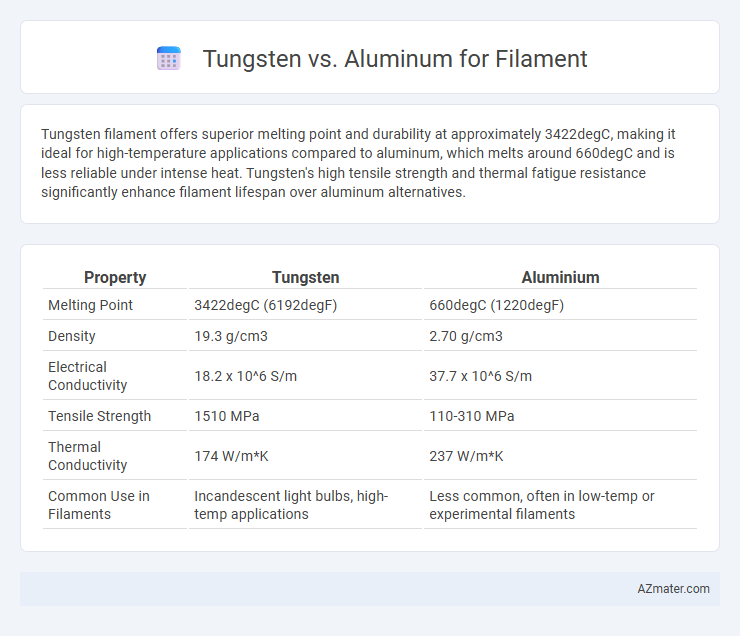Click the summary paragraph about tungsten filament

coord(359,163)
